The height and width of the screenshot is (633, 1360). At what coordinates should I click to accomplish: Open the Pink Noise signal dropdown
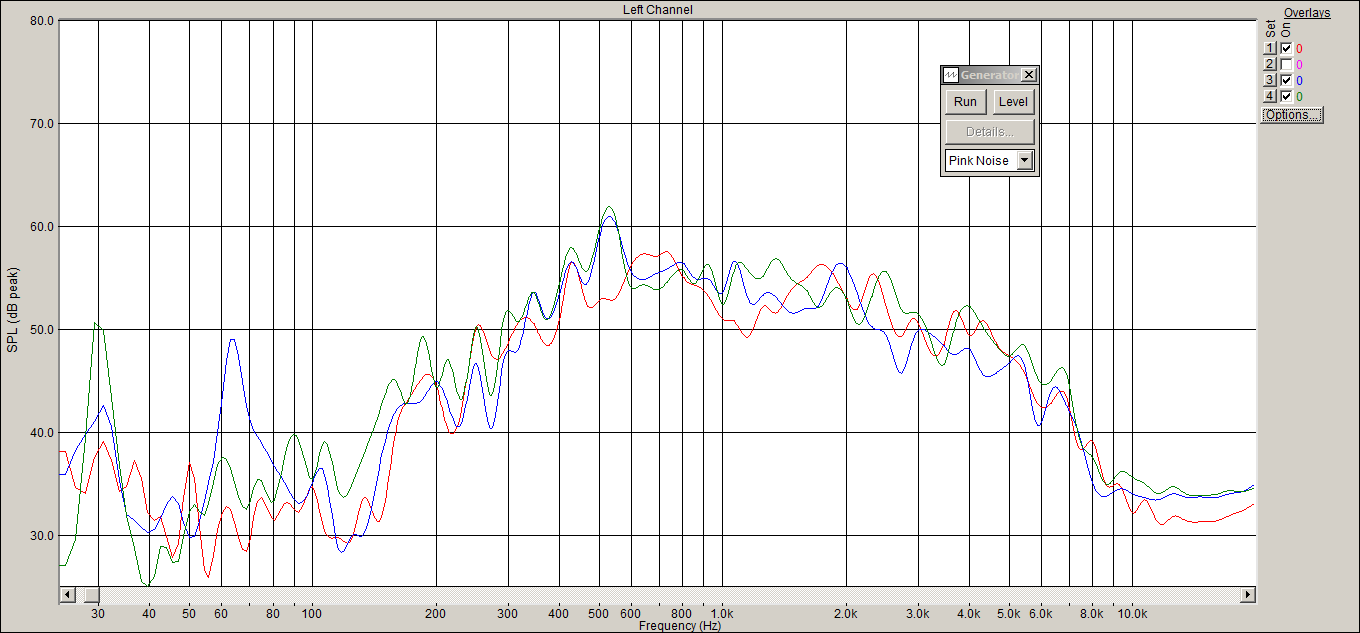(1024, 160)
